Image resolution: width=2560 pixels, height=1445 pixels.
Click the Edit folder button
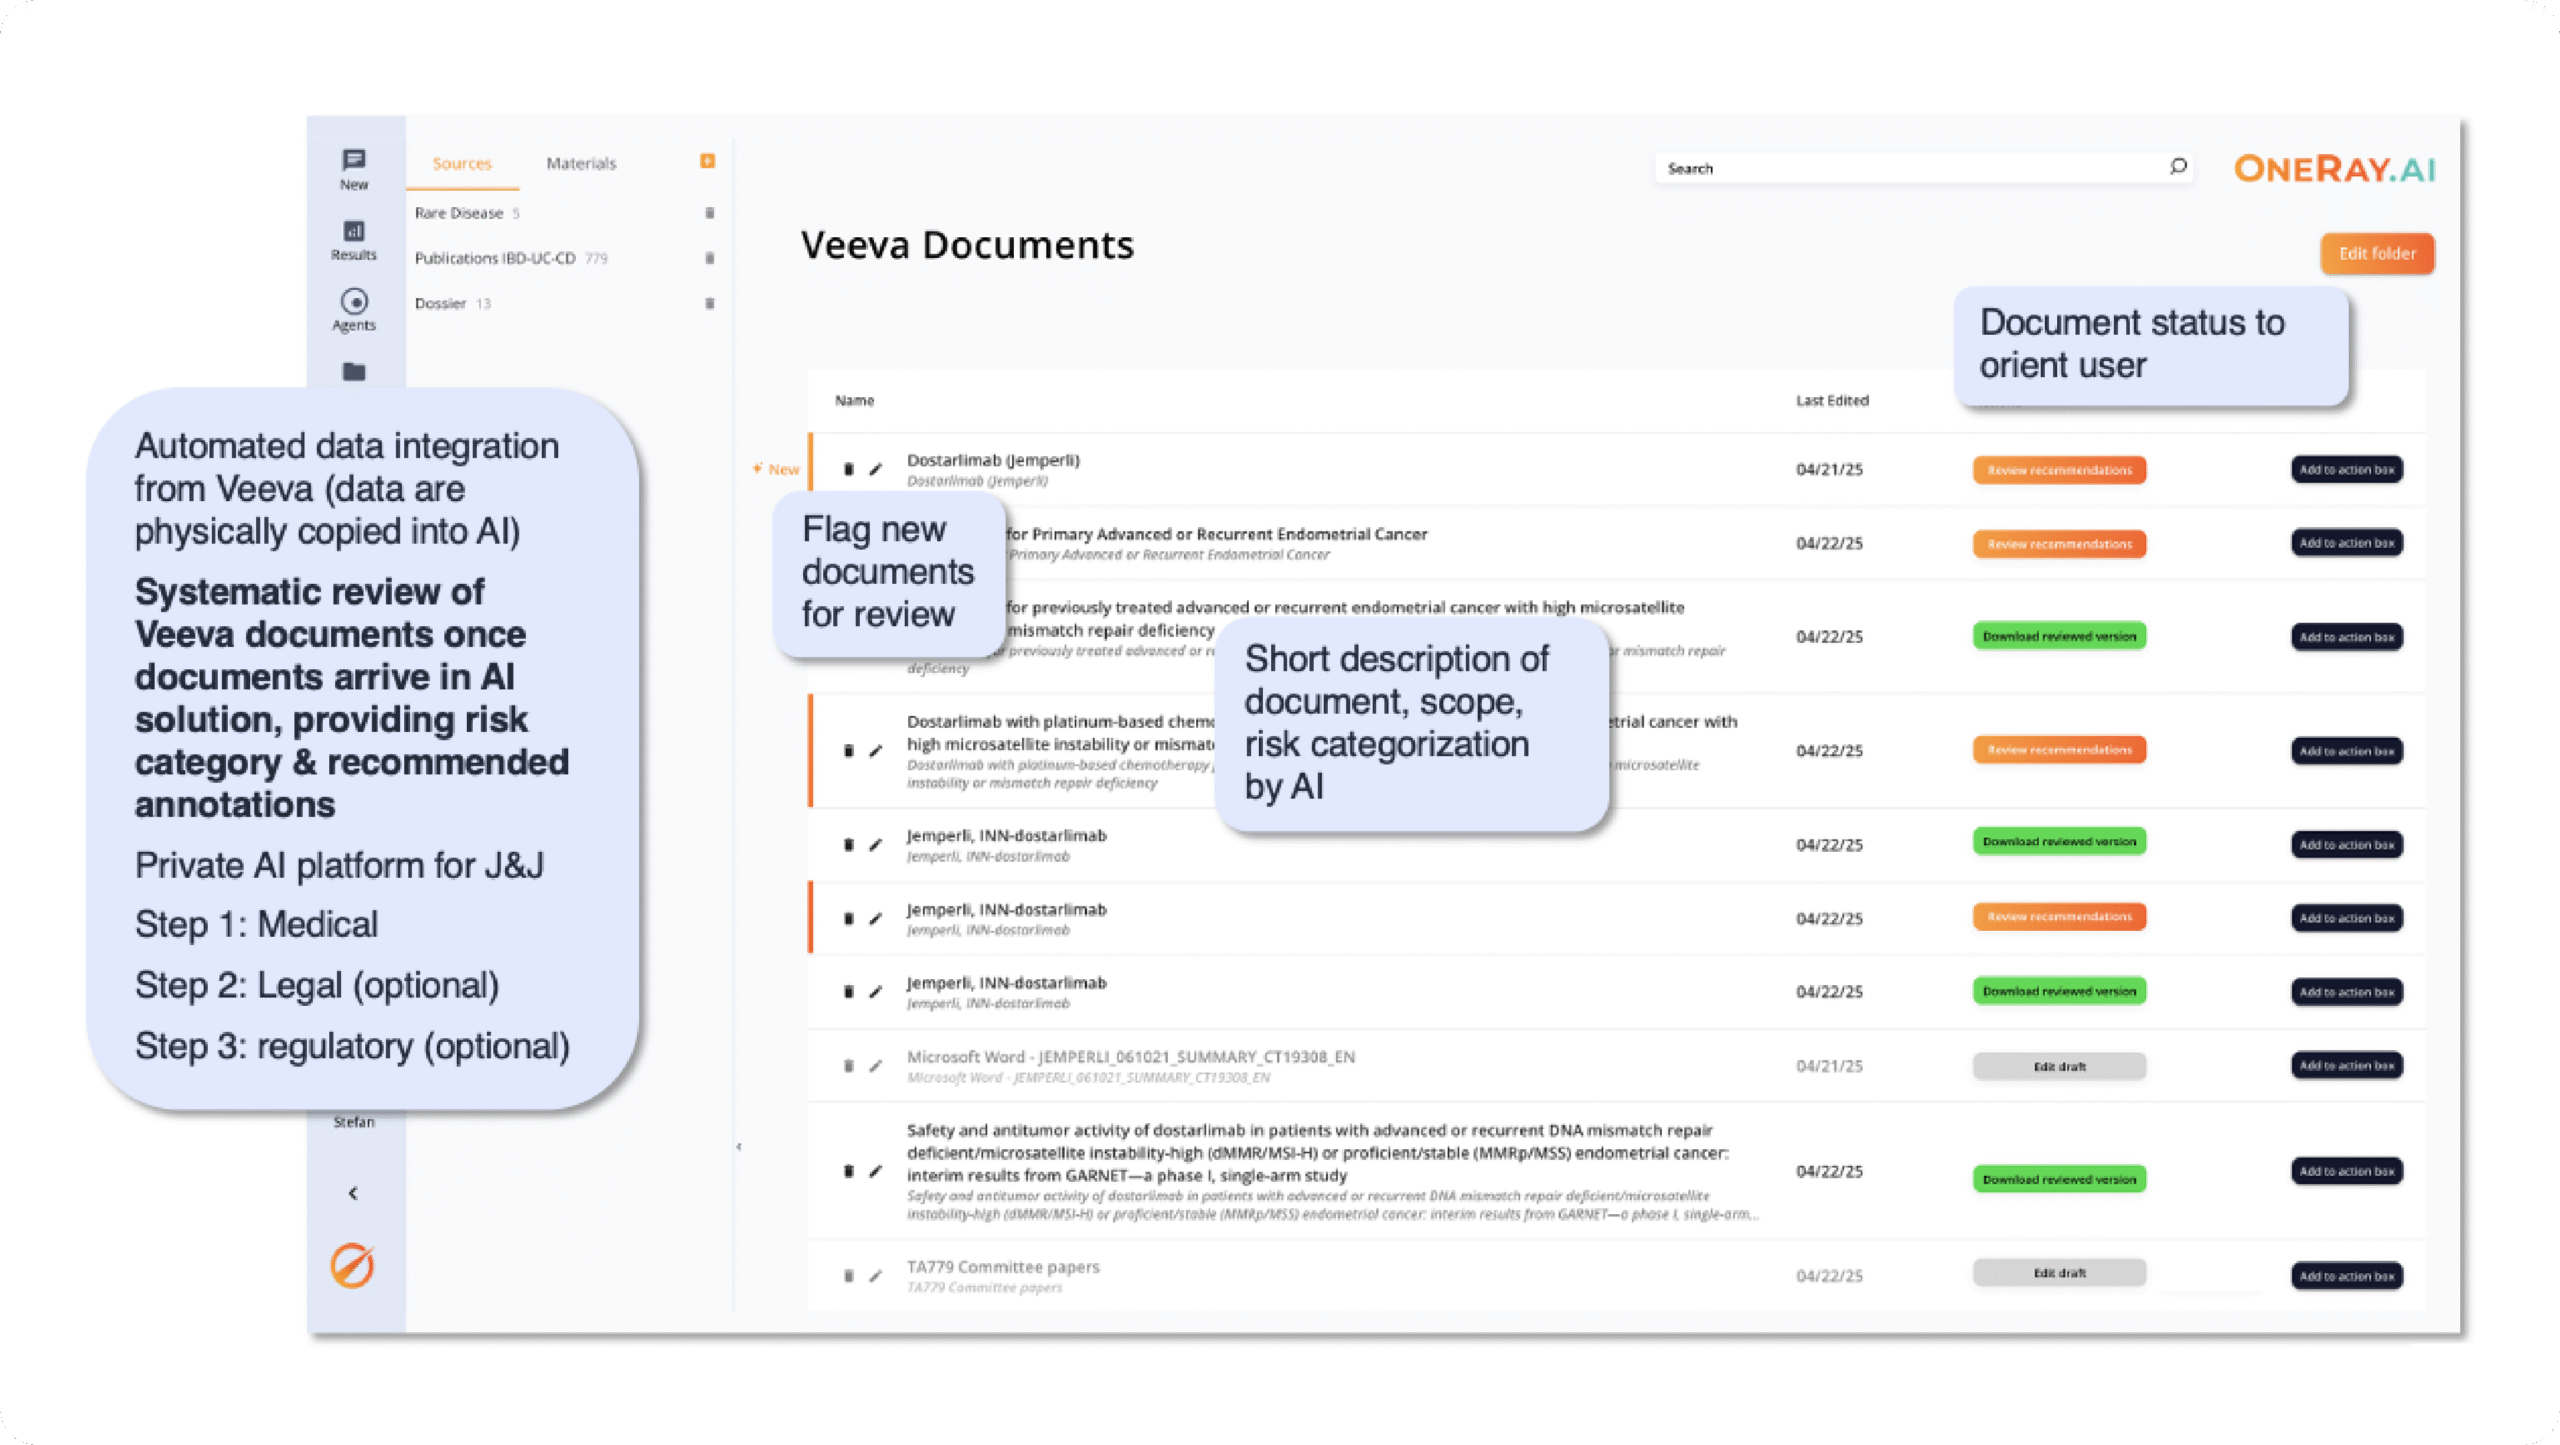(x=2376, y=254)
